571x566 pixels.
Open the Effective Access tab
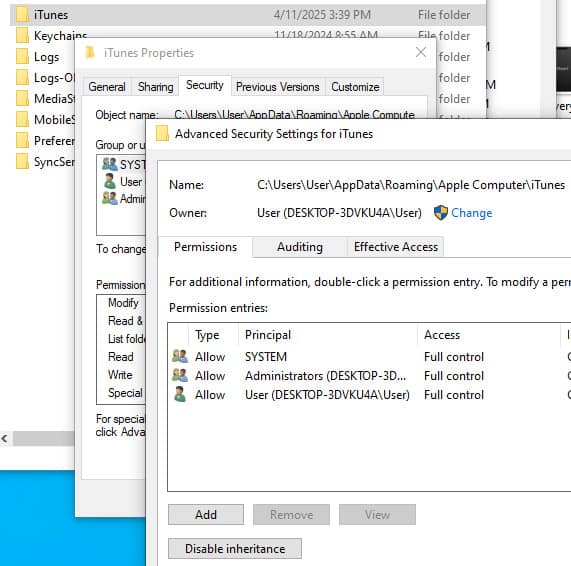click(396, 247)
